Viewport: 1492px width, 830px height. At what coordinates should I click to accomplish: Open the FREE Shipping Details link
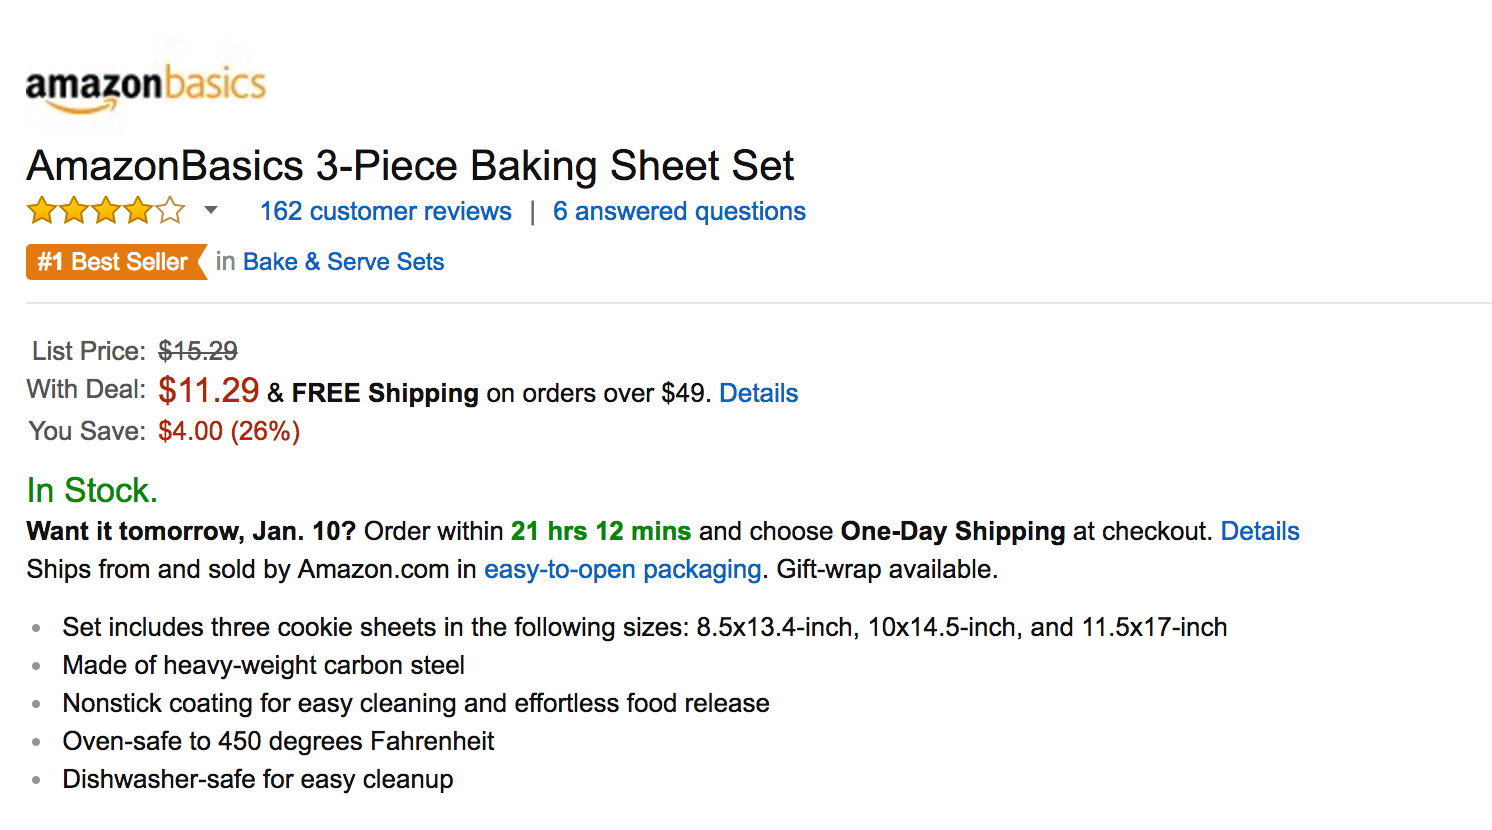(758, 393)
